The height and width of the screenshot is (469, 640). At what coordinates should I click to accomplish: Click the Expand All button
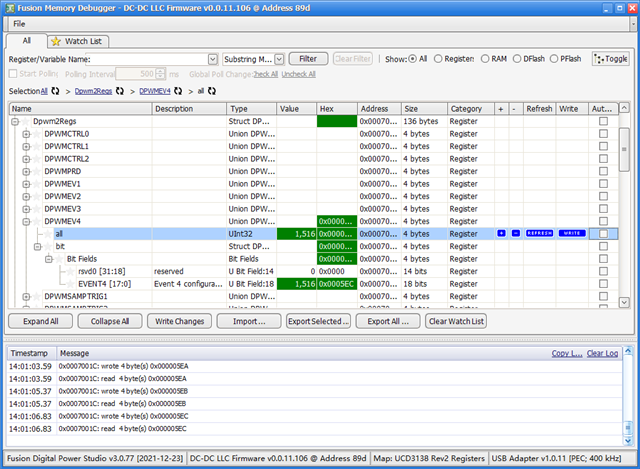(40, 321)
